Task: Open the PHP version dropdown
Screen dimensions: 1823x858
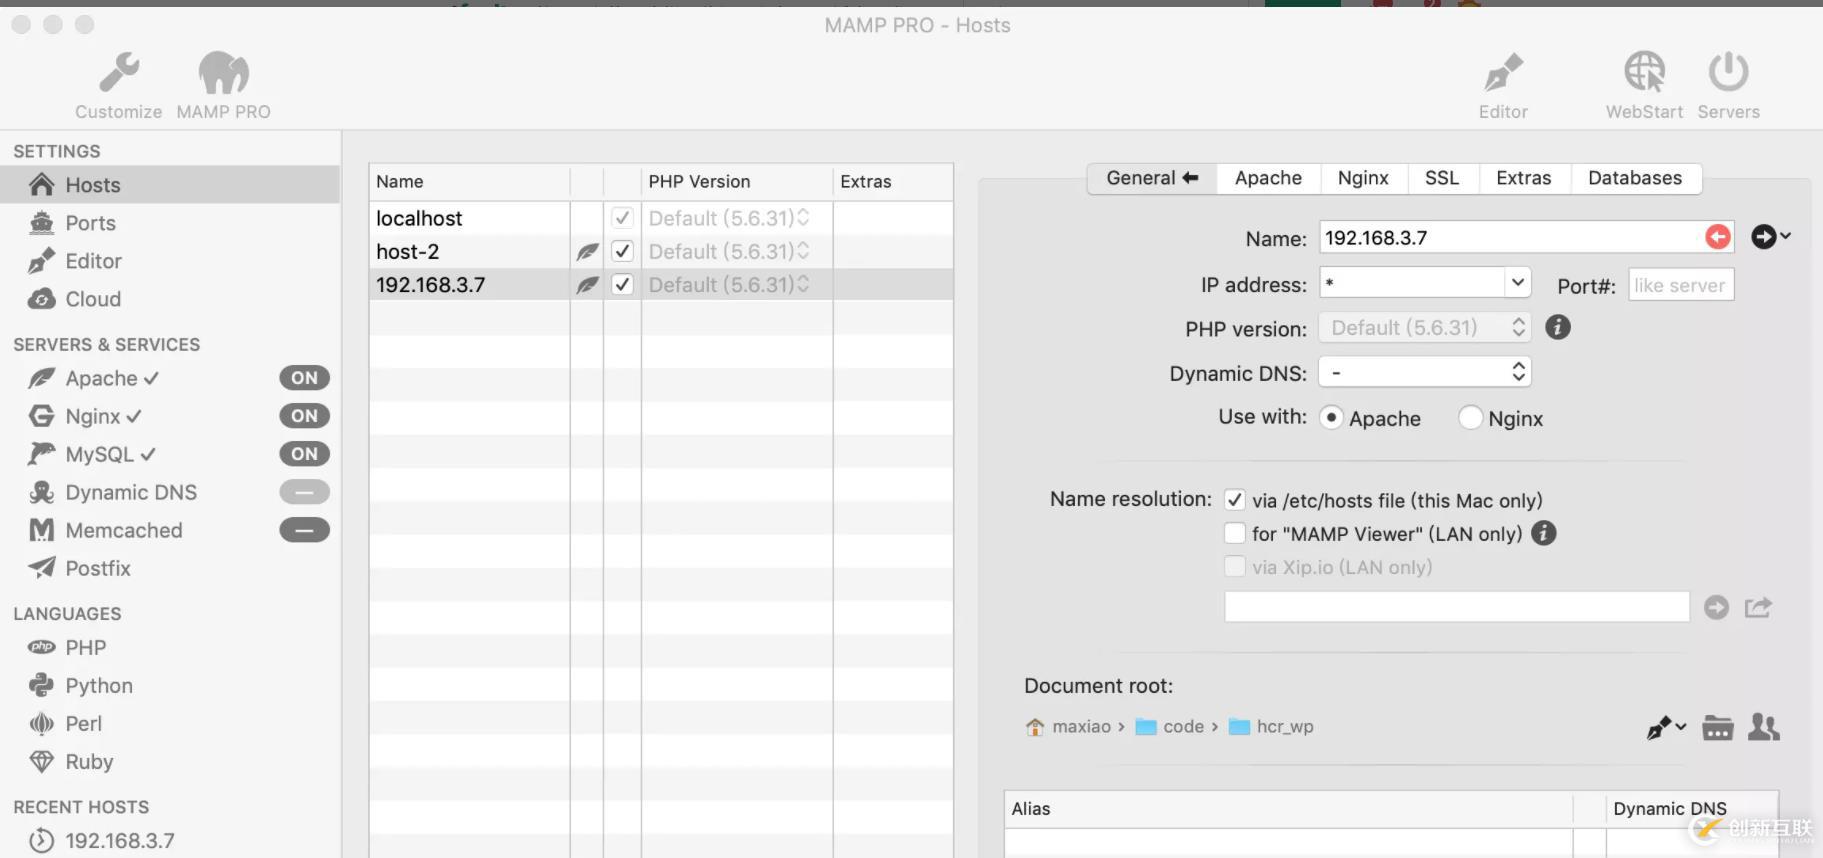Action: click(x=1425, y=327)
